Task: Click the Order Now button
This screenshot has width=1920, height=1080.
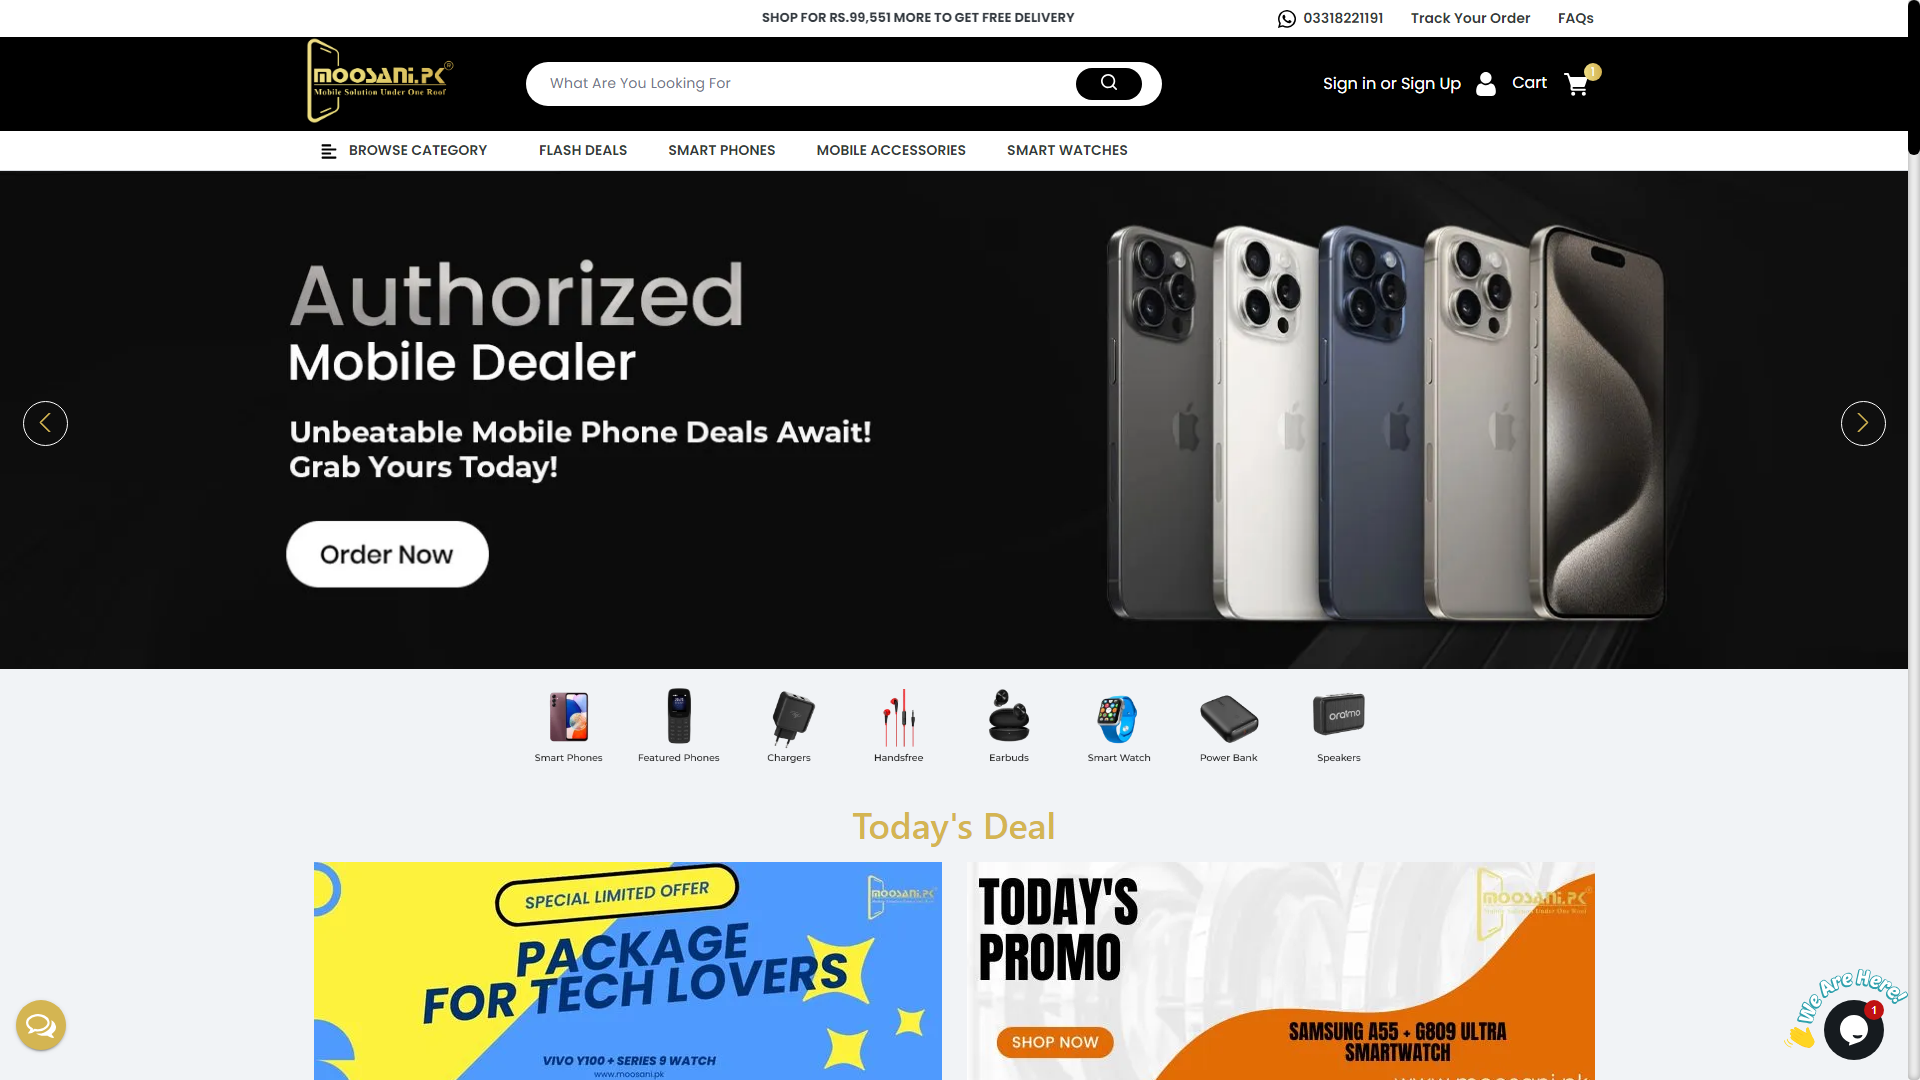Action: [387, 554]
